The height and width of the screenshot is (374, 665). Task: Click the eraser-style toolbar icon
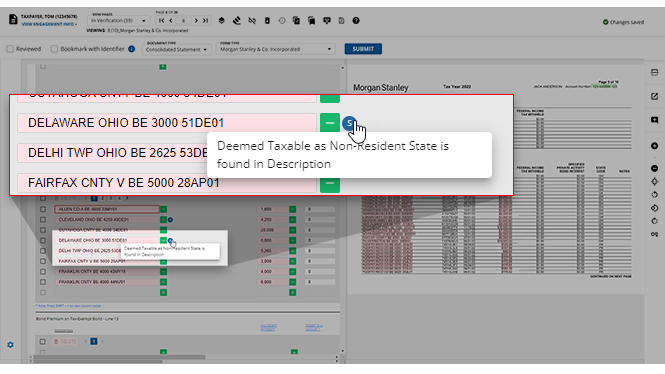tap(237, 20)
